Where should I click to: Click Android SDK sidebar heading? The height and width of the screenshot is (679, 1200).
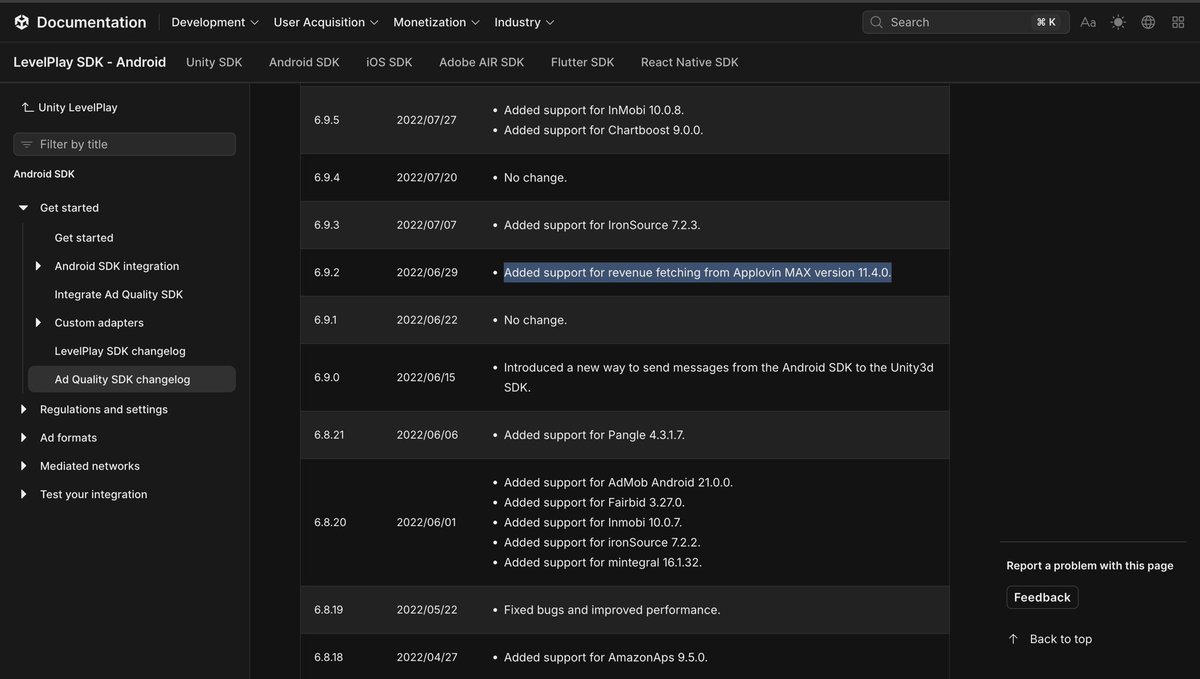[x=44, y=174]
